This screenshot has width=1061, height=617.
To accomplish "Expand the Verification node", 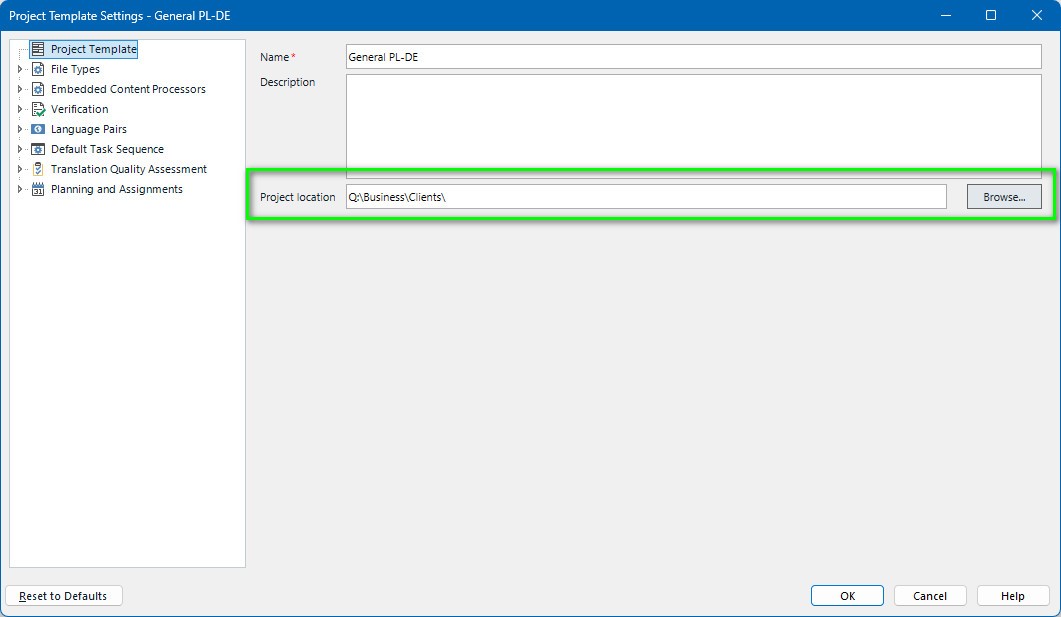I will point(20,109).
